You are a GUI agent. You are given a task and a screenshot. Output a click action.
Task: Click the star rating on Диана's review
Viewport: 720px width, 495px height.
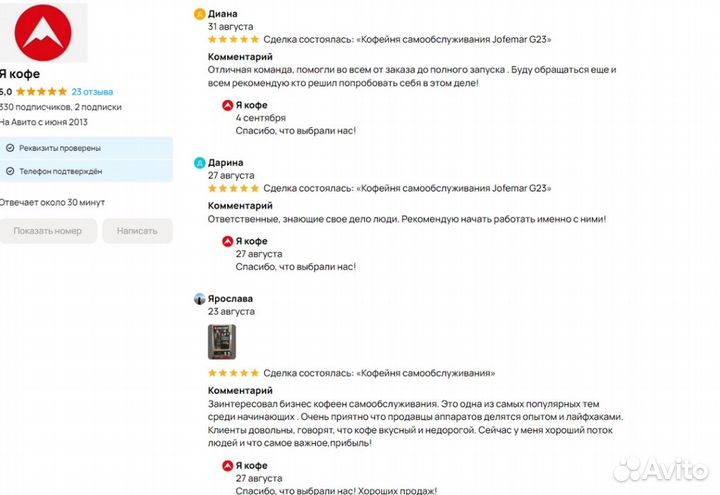point(233,40)
